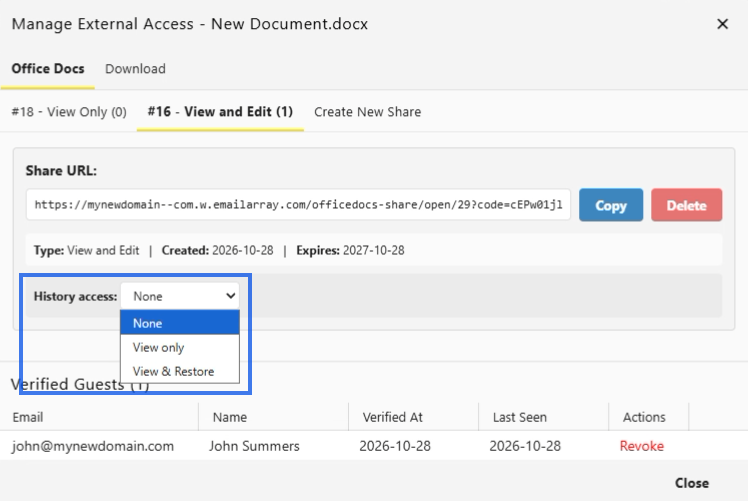
Task: Click the Verified At column header
Action: pos(414,417)
